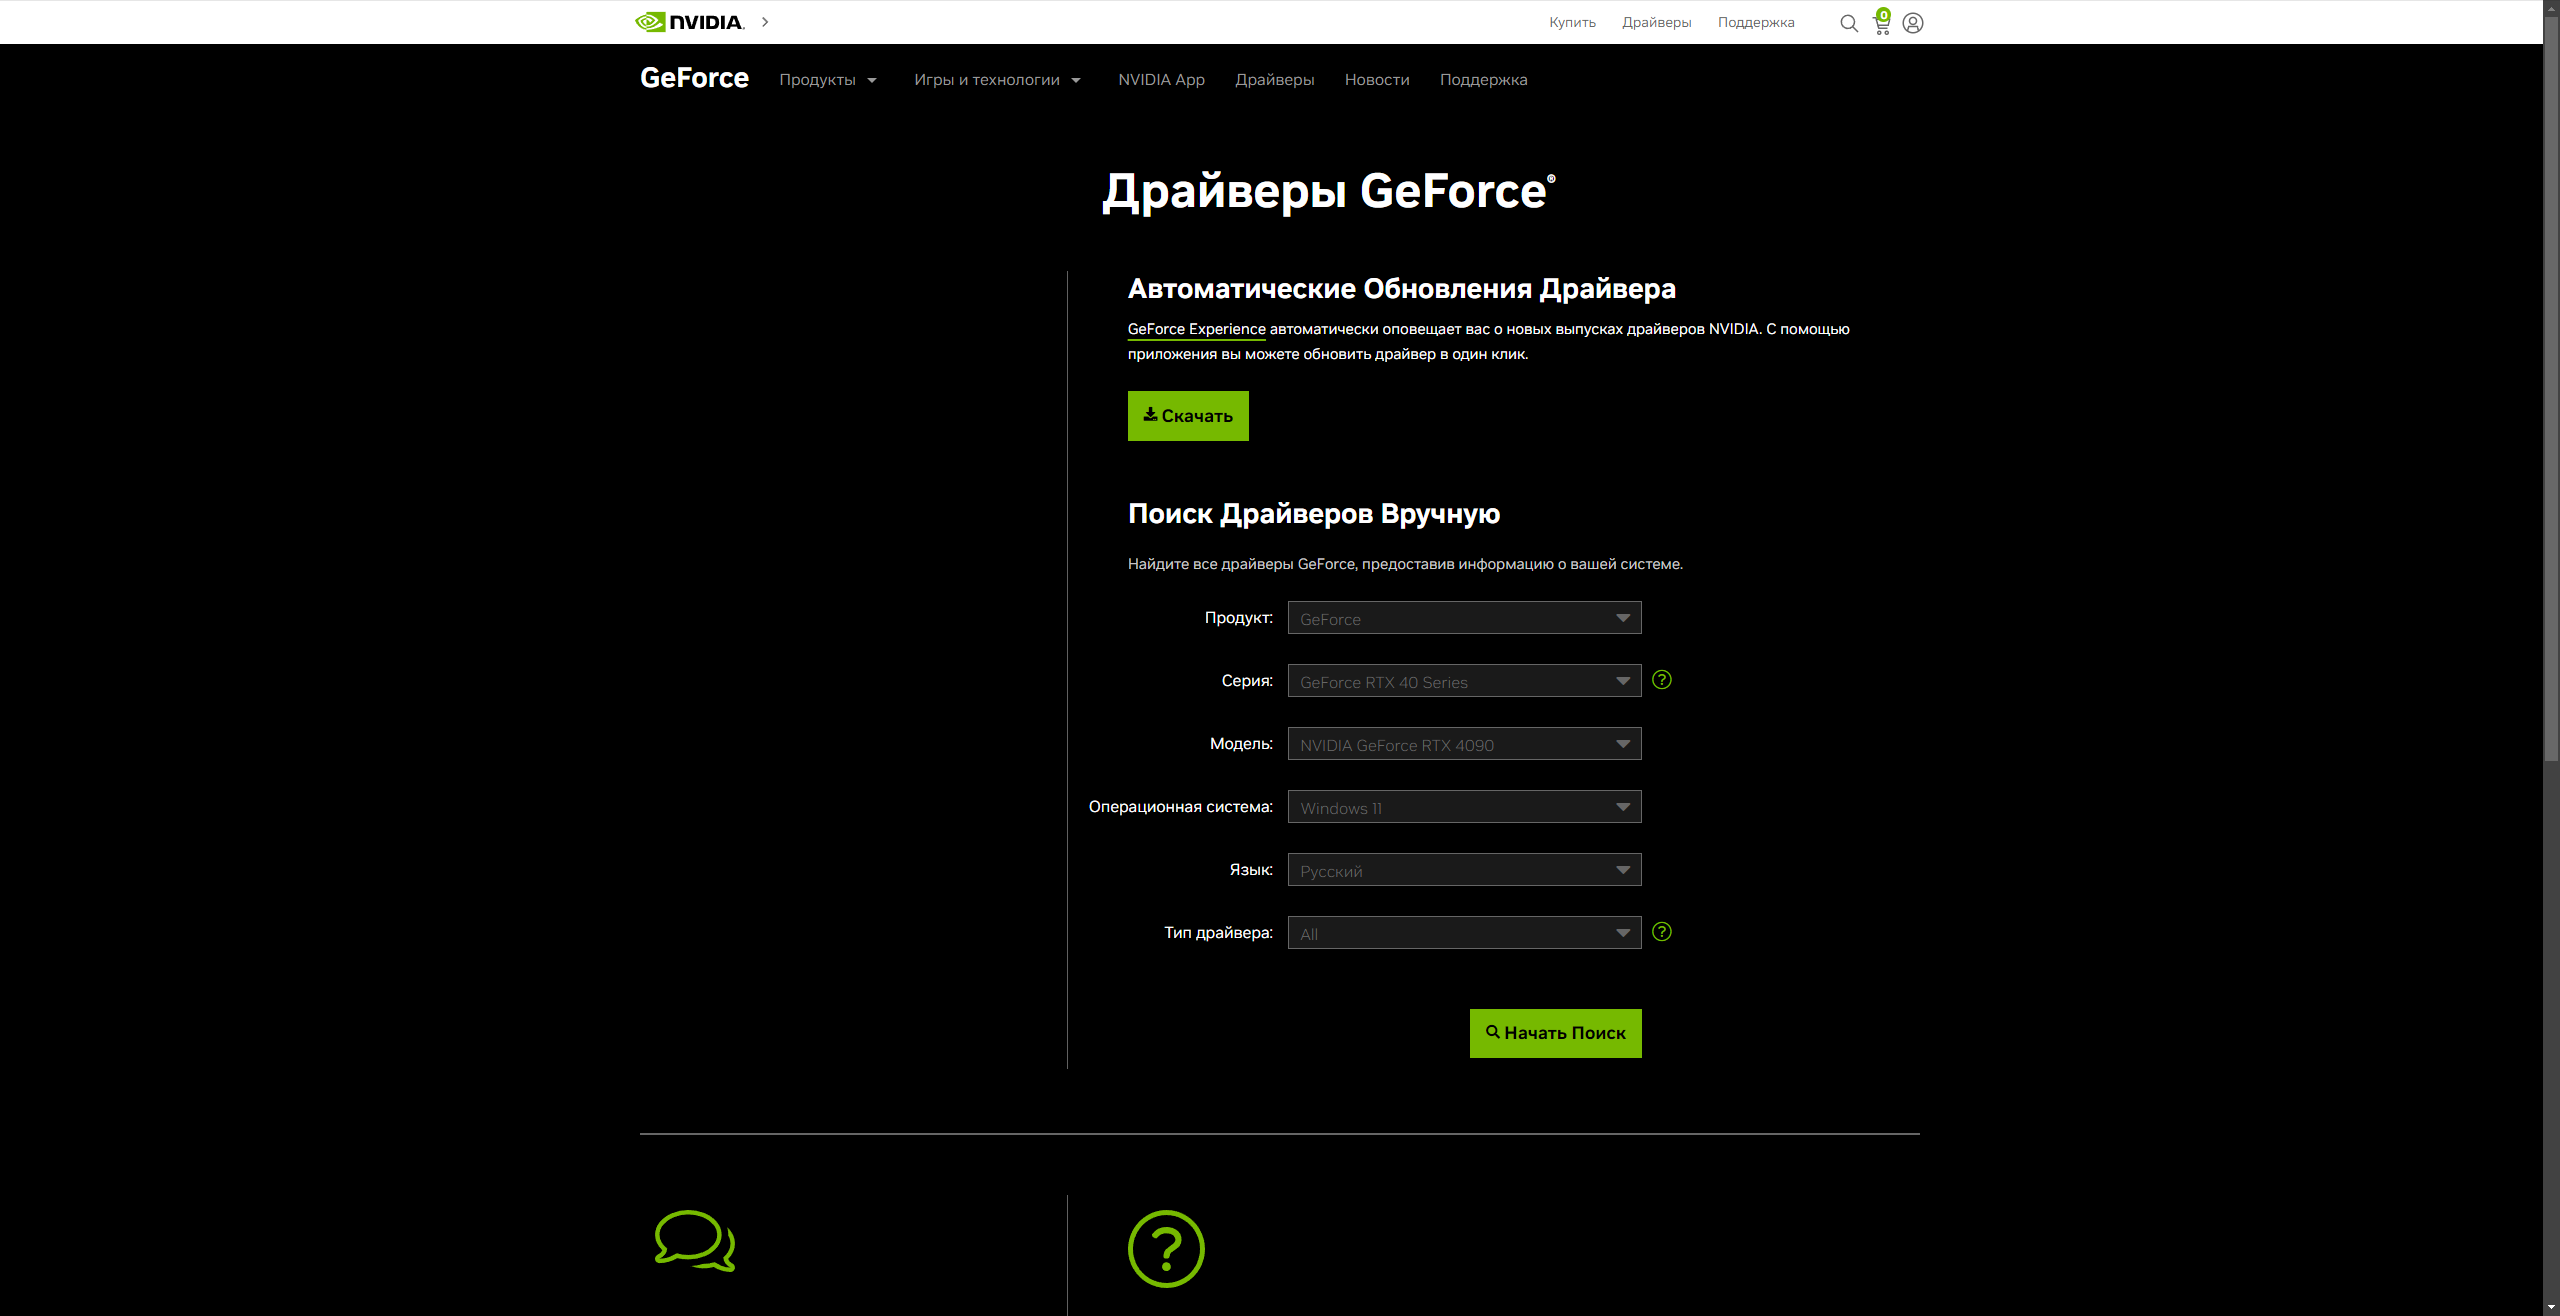Open the Операционная система dropdown showing Windows 11

[1464, 807]
